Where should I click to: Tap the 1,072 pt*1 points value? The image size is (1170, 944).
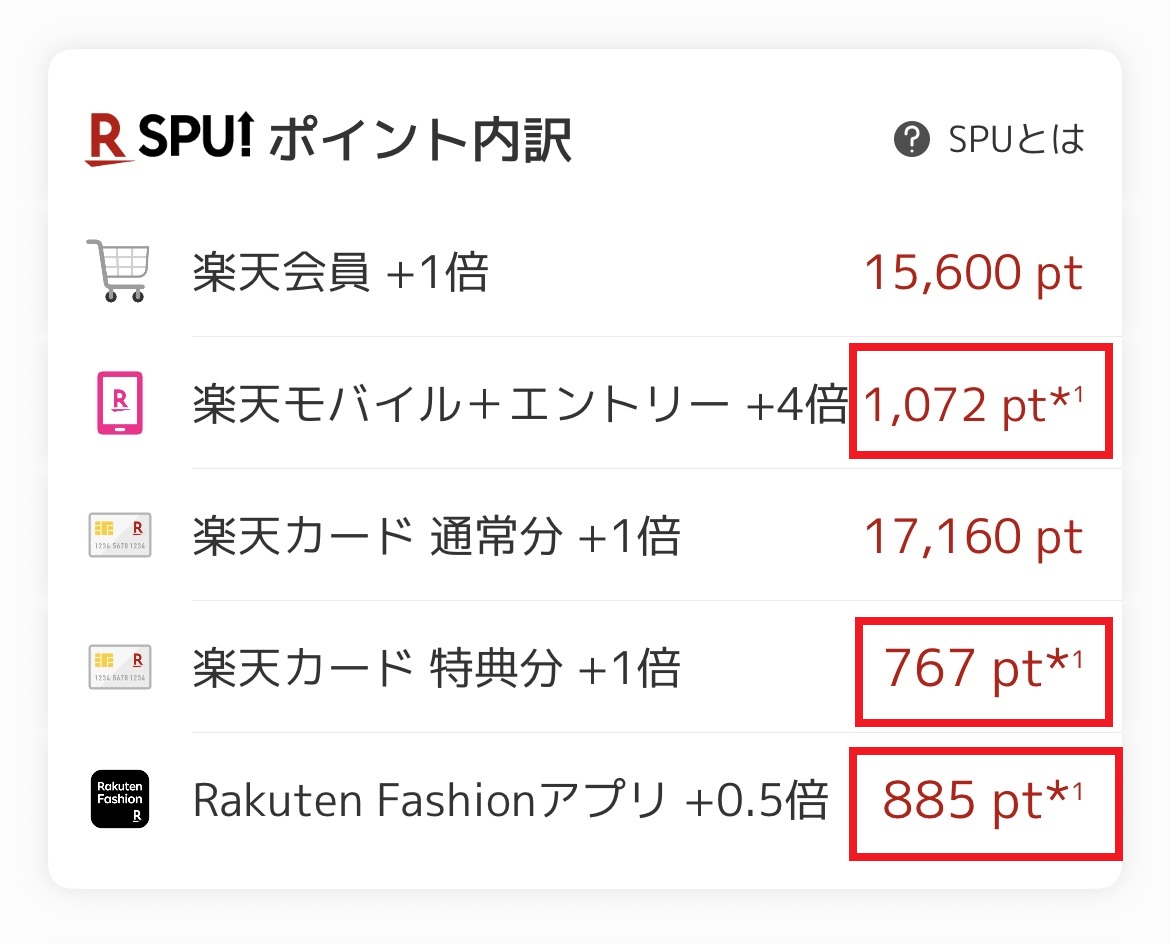(x=973, y=404)
